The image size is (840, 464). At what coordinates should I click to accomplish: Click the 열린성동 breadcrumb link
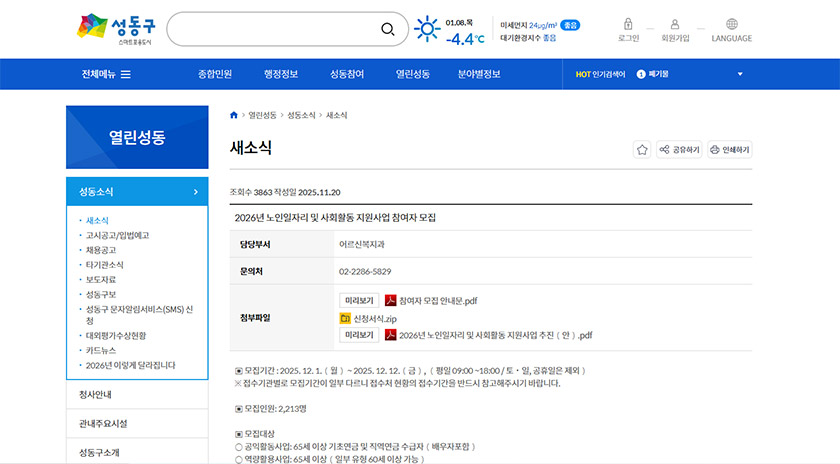(262, 115)
